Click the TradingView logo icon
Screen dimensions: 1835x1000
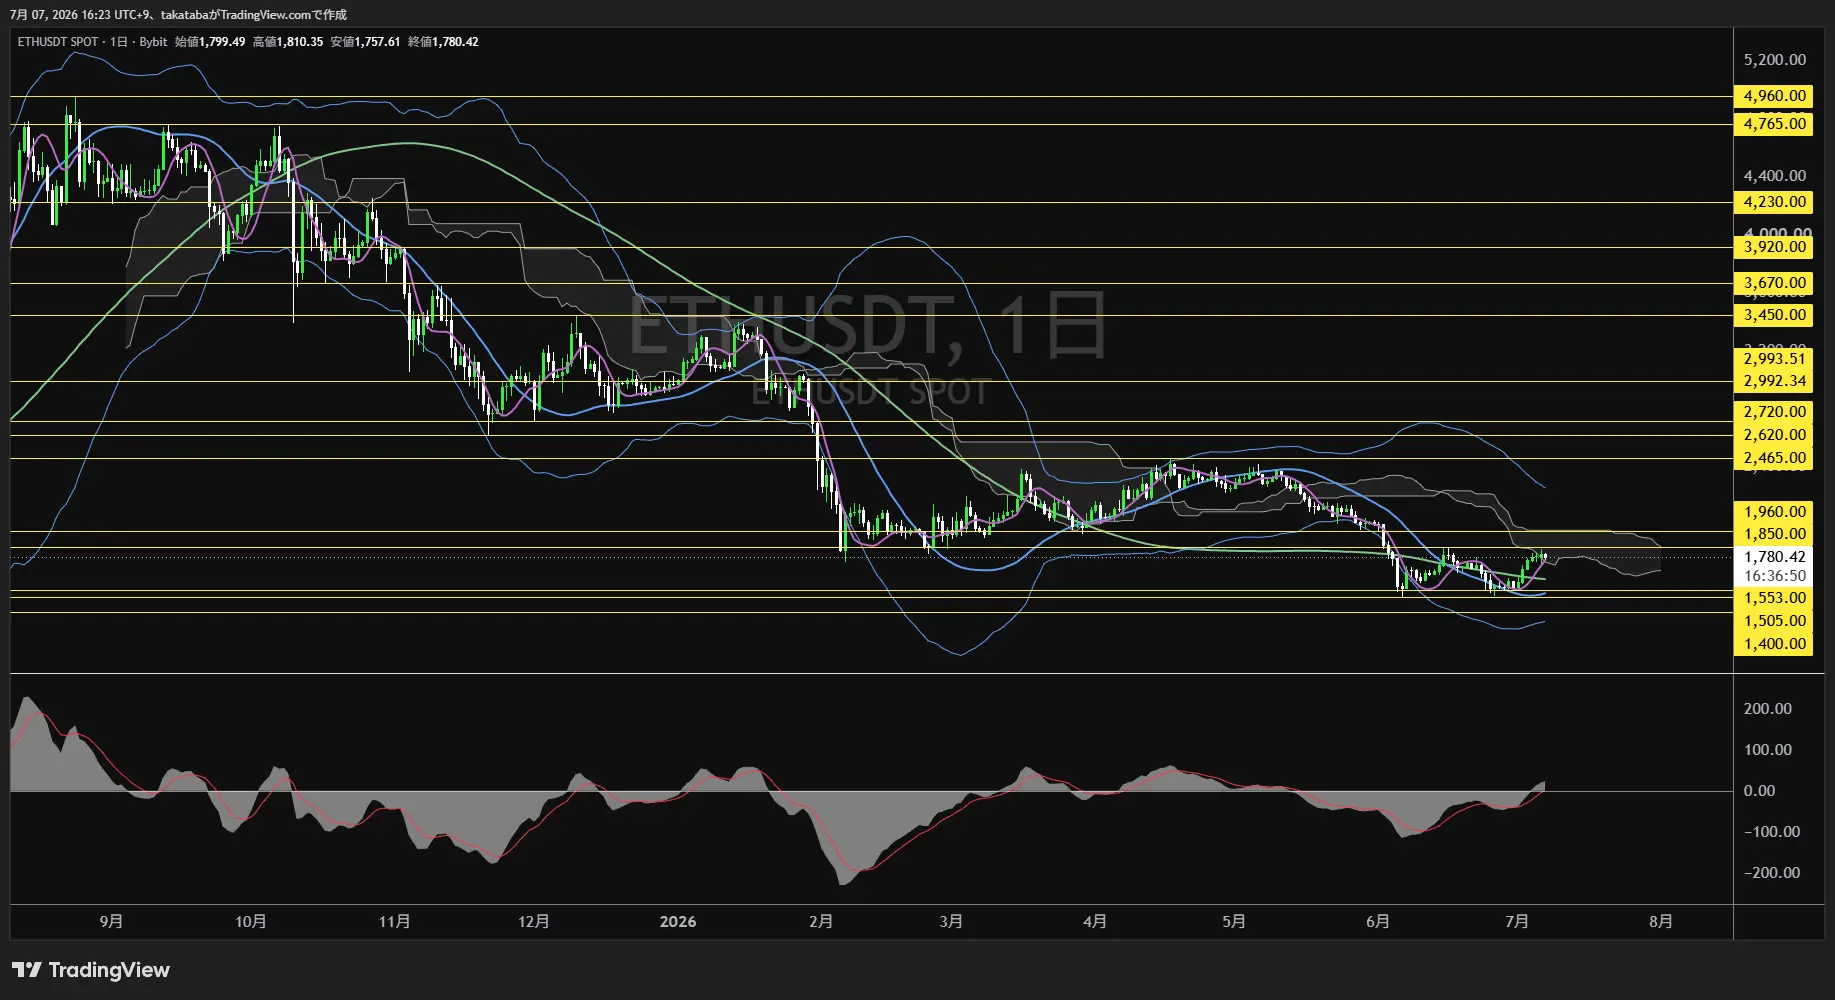(x=27, y=970)
